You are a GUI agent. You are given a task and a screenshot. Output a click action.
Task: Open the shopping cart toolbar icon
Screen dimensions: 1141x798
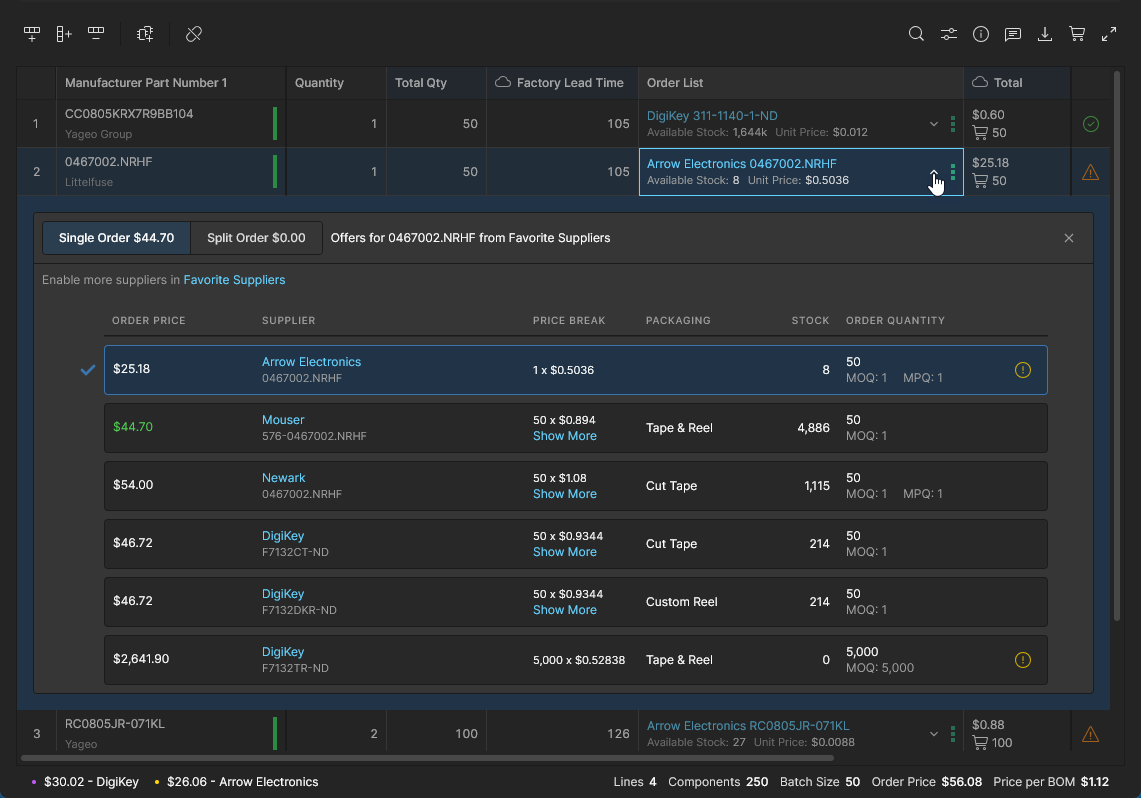[x=1077, y=34]
